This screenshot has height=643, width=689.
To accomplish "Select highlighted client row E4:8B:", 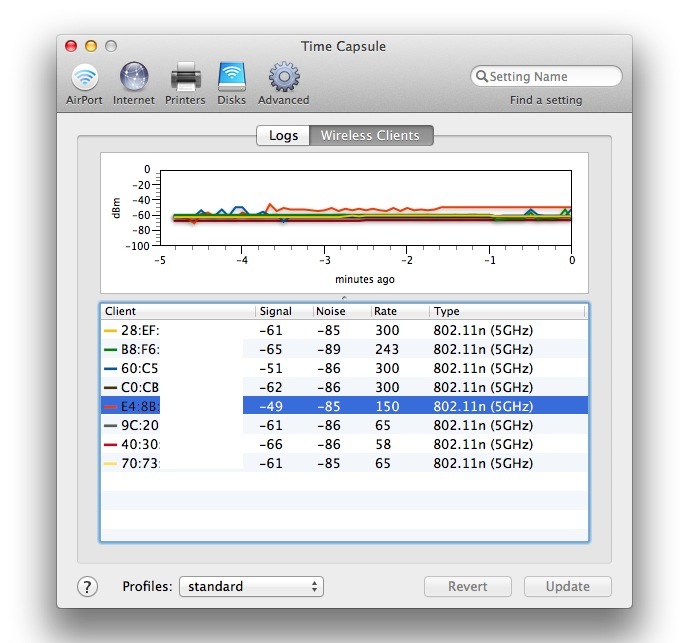I will 344,406.
